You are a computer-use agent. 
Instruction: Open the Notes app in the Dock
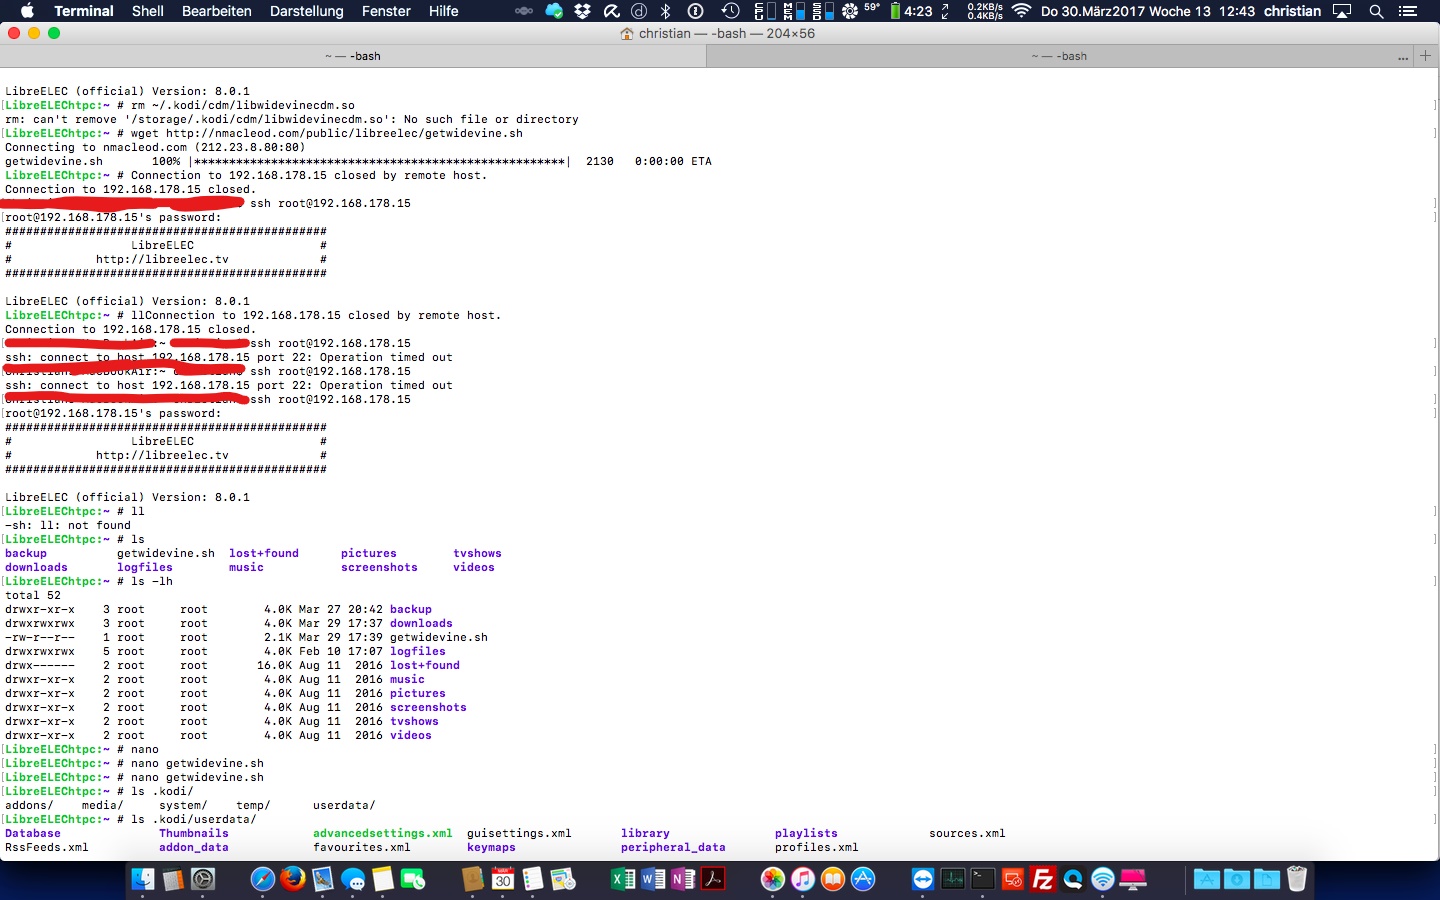coord(382,879)
